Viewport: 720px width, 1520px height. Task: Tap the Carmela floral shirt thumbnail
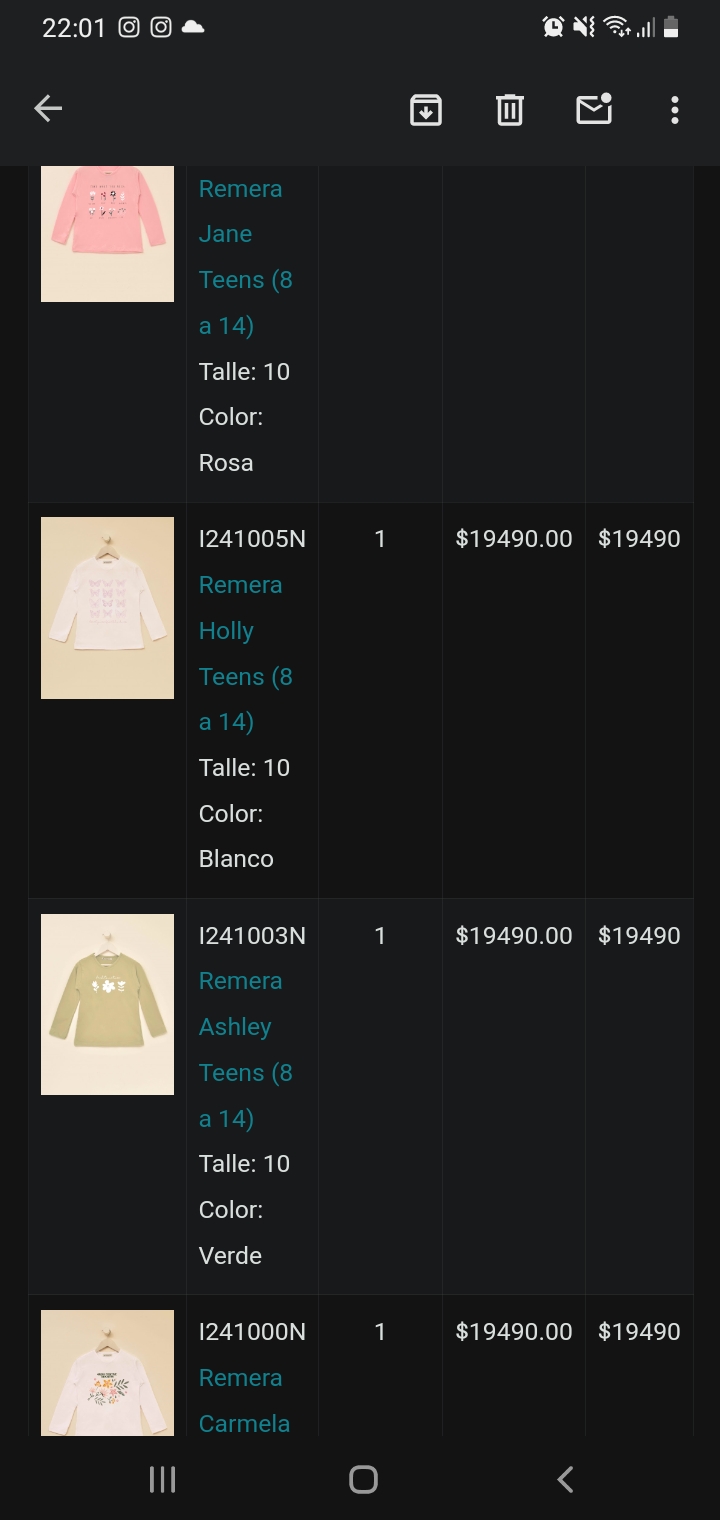[107, 1372]
